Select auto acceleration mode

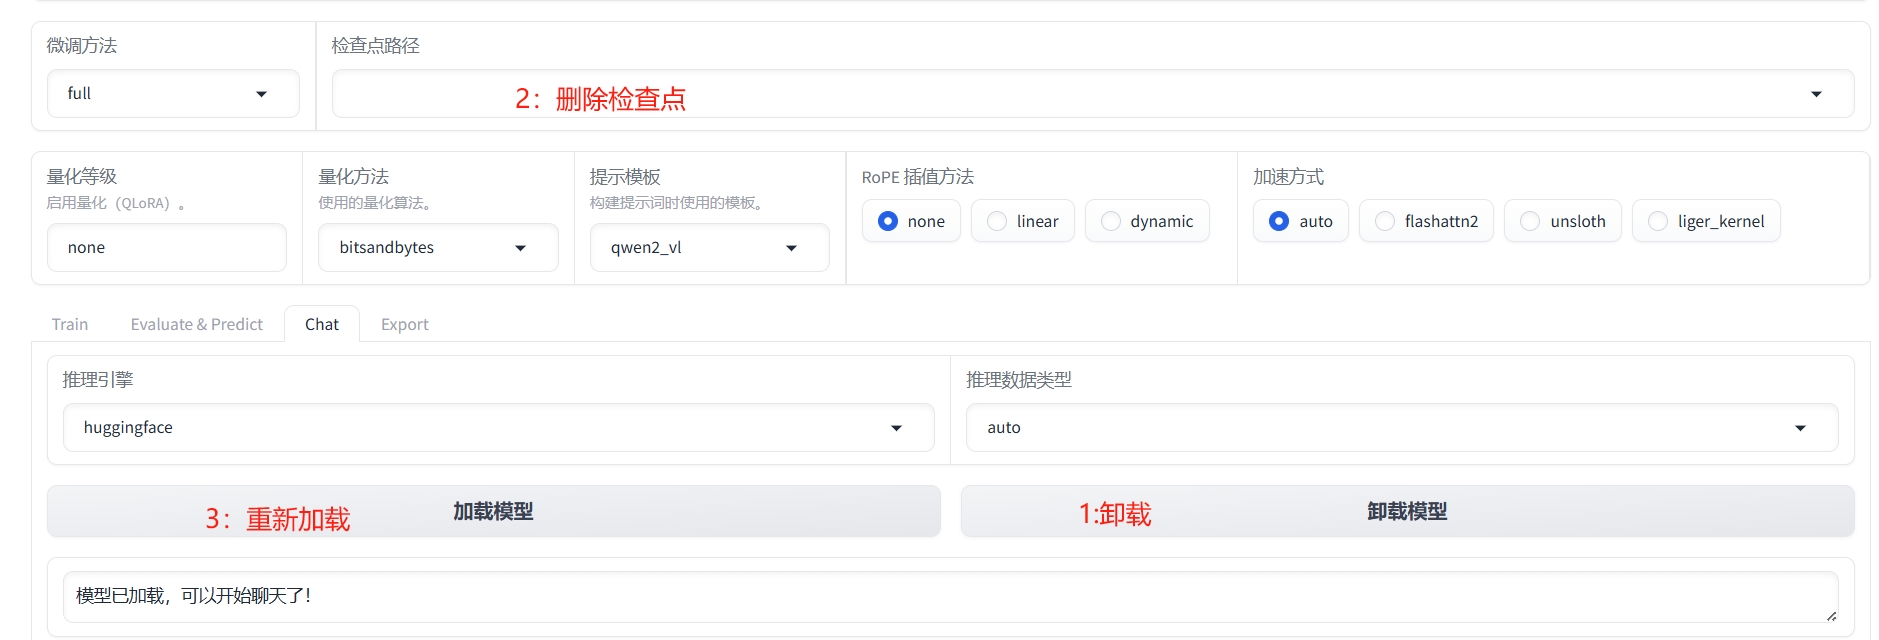point(1279,221)
